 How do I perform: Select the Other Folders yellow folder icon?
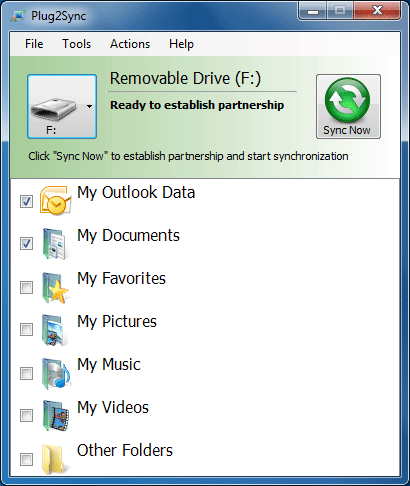[x=54, y=459]
